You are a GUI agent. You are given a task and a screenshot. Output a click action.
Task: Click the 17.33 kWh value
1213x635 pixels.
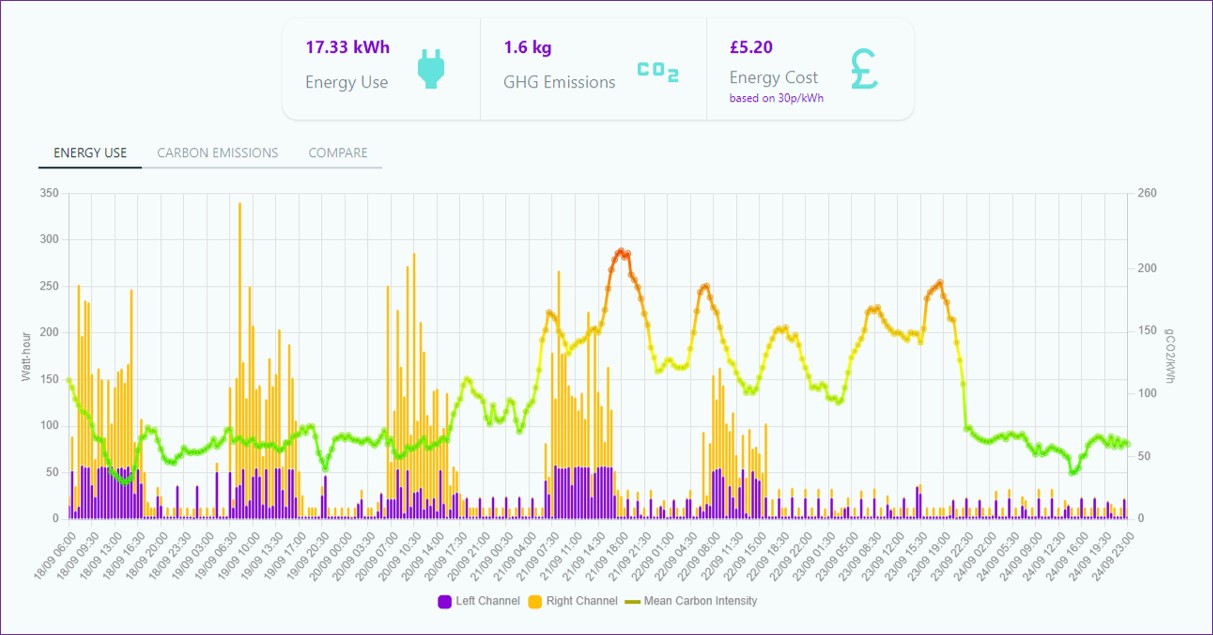pyautogui.click(x=348, y=47)
